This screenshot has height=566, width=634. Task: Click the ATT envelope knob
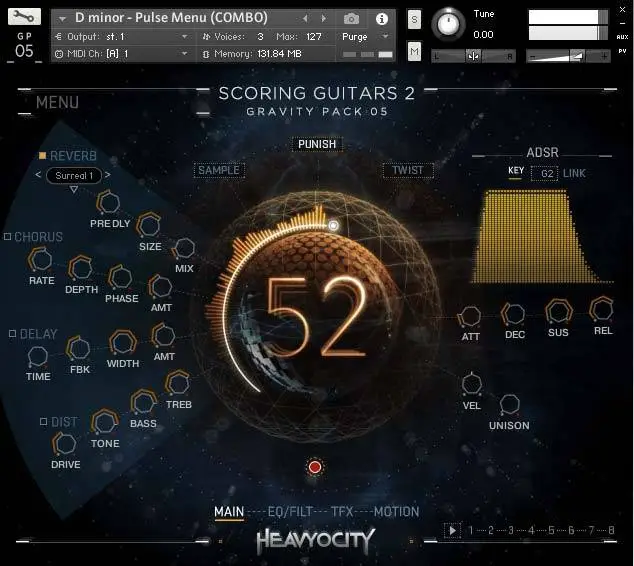tap(470, 316)
